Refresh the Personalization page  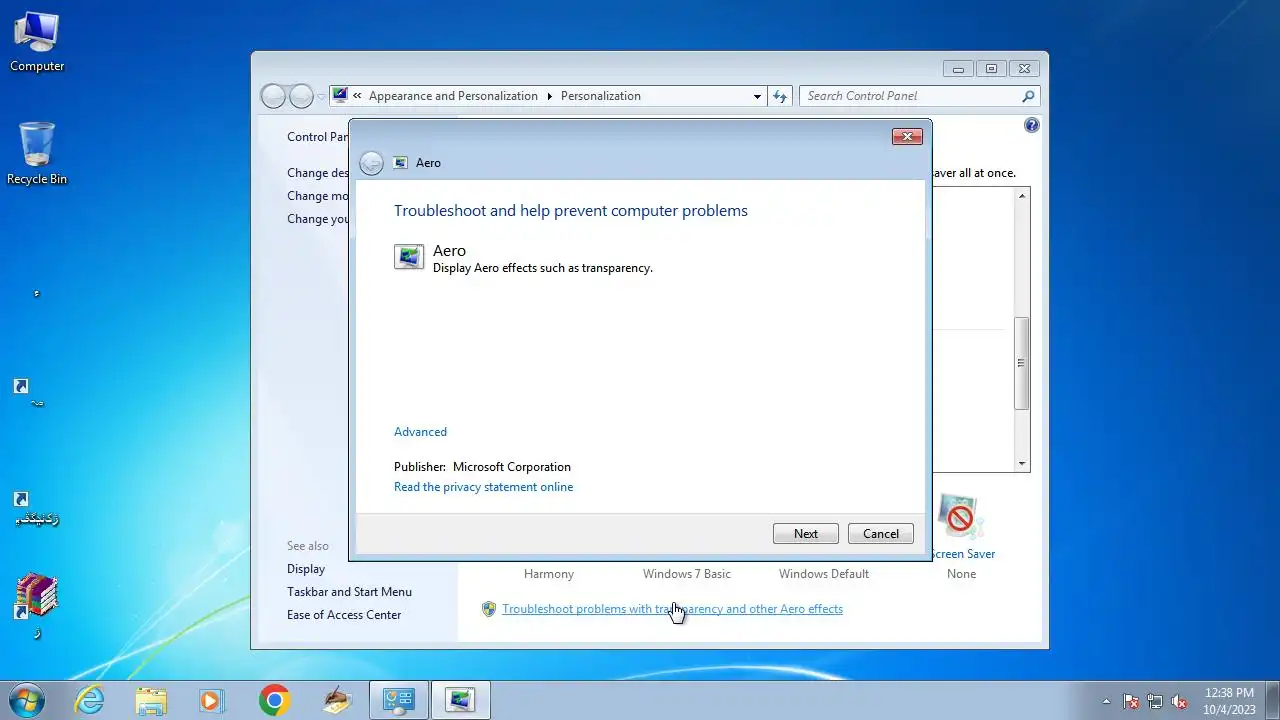pos(780,96)
